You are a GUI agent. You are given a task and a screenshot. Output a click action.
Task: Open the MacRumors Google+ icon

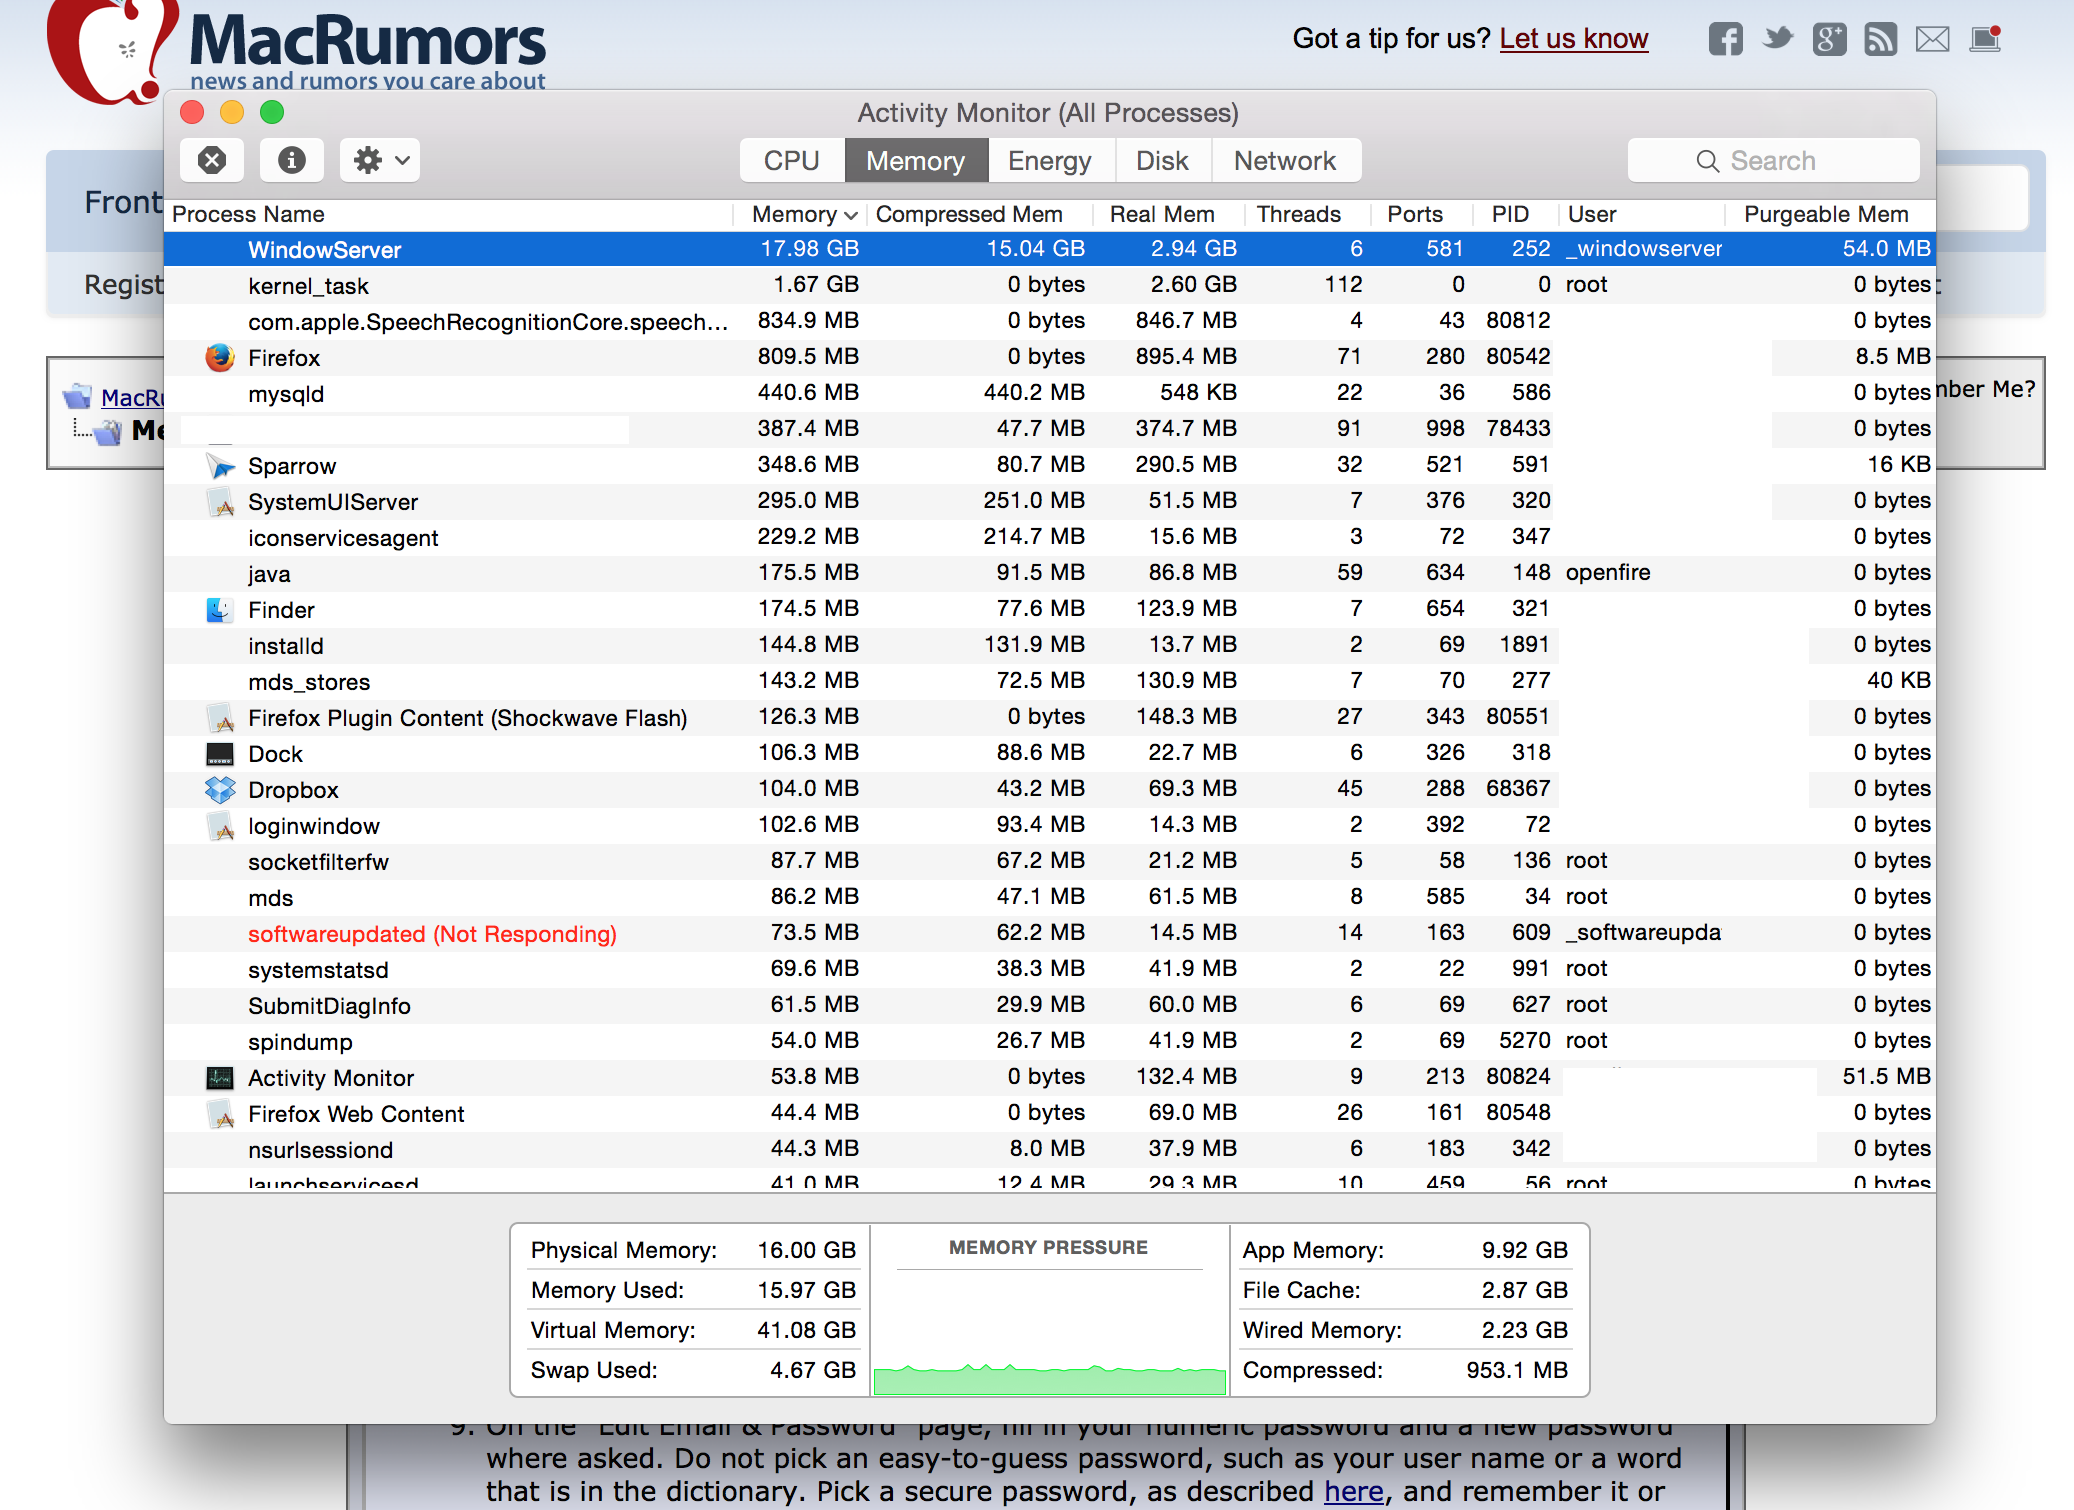coord(1829,39)
